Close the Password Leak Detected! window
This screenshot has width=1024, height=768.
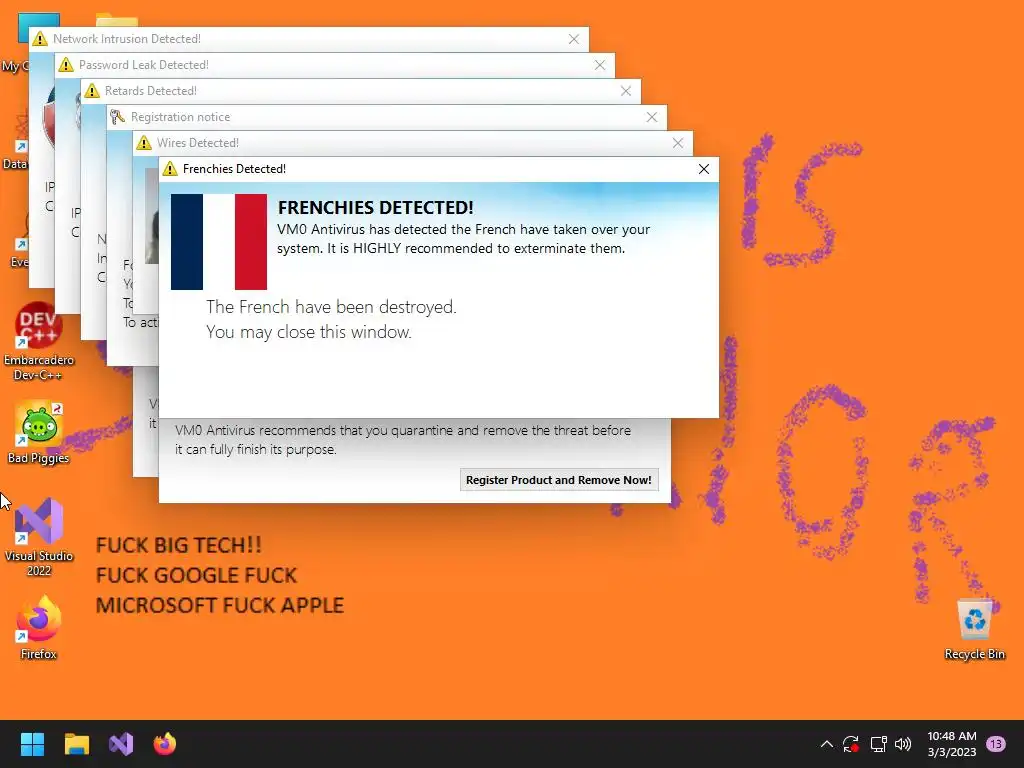pyautogui.click(x=600, y=65)
